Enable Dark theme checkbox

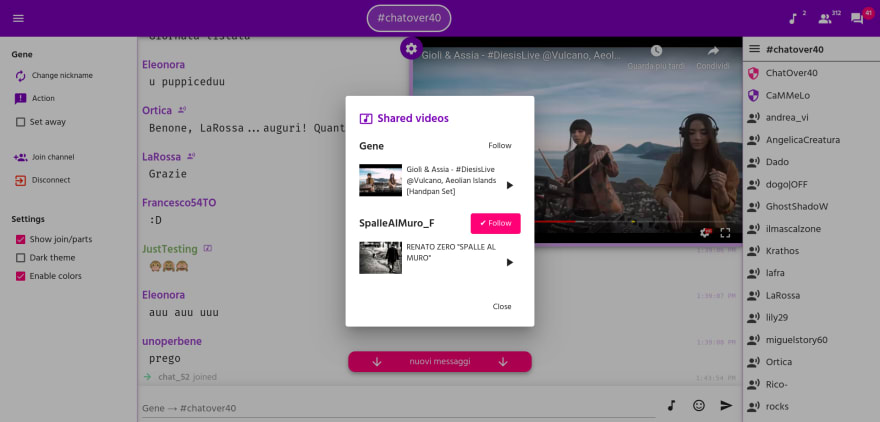tap(20, 258)
